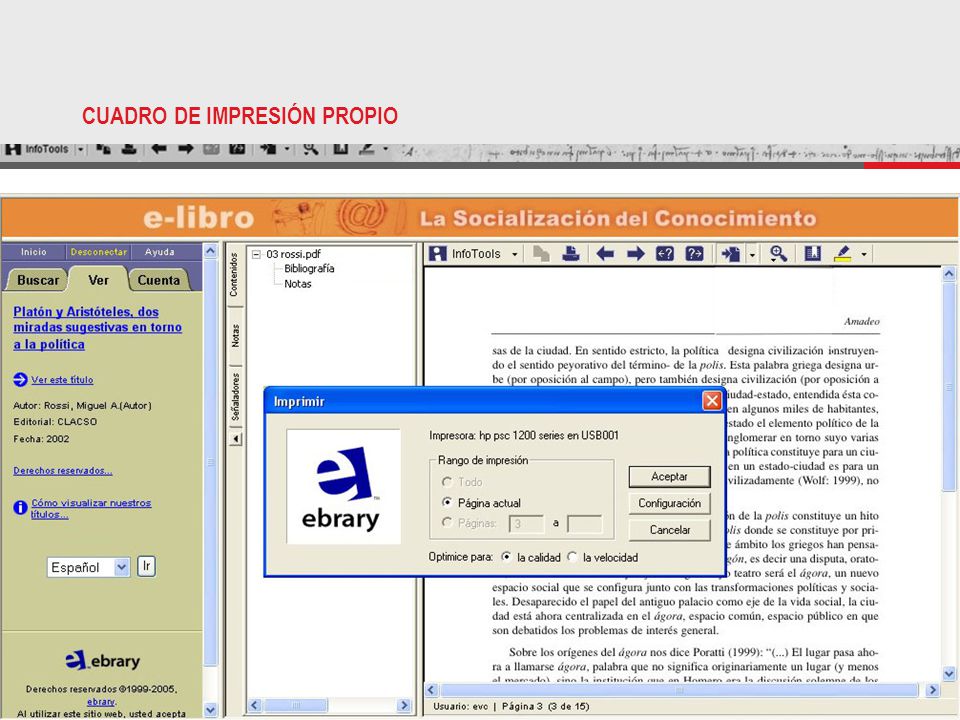
Task: Click the Ir button next to language
Action: (x=146, y=566)
